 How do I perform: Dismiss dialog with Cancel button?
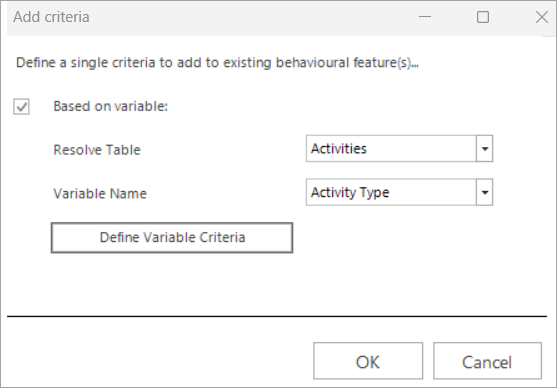(487, 361)
